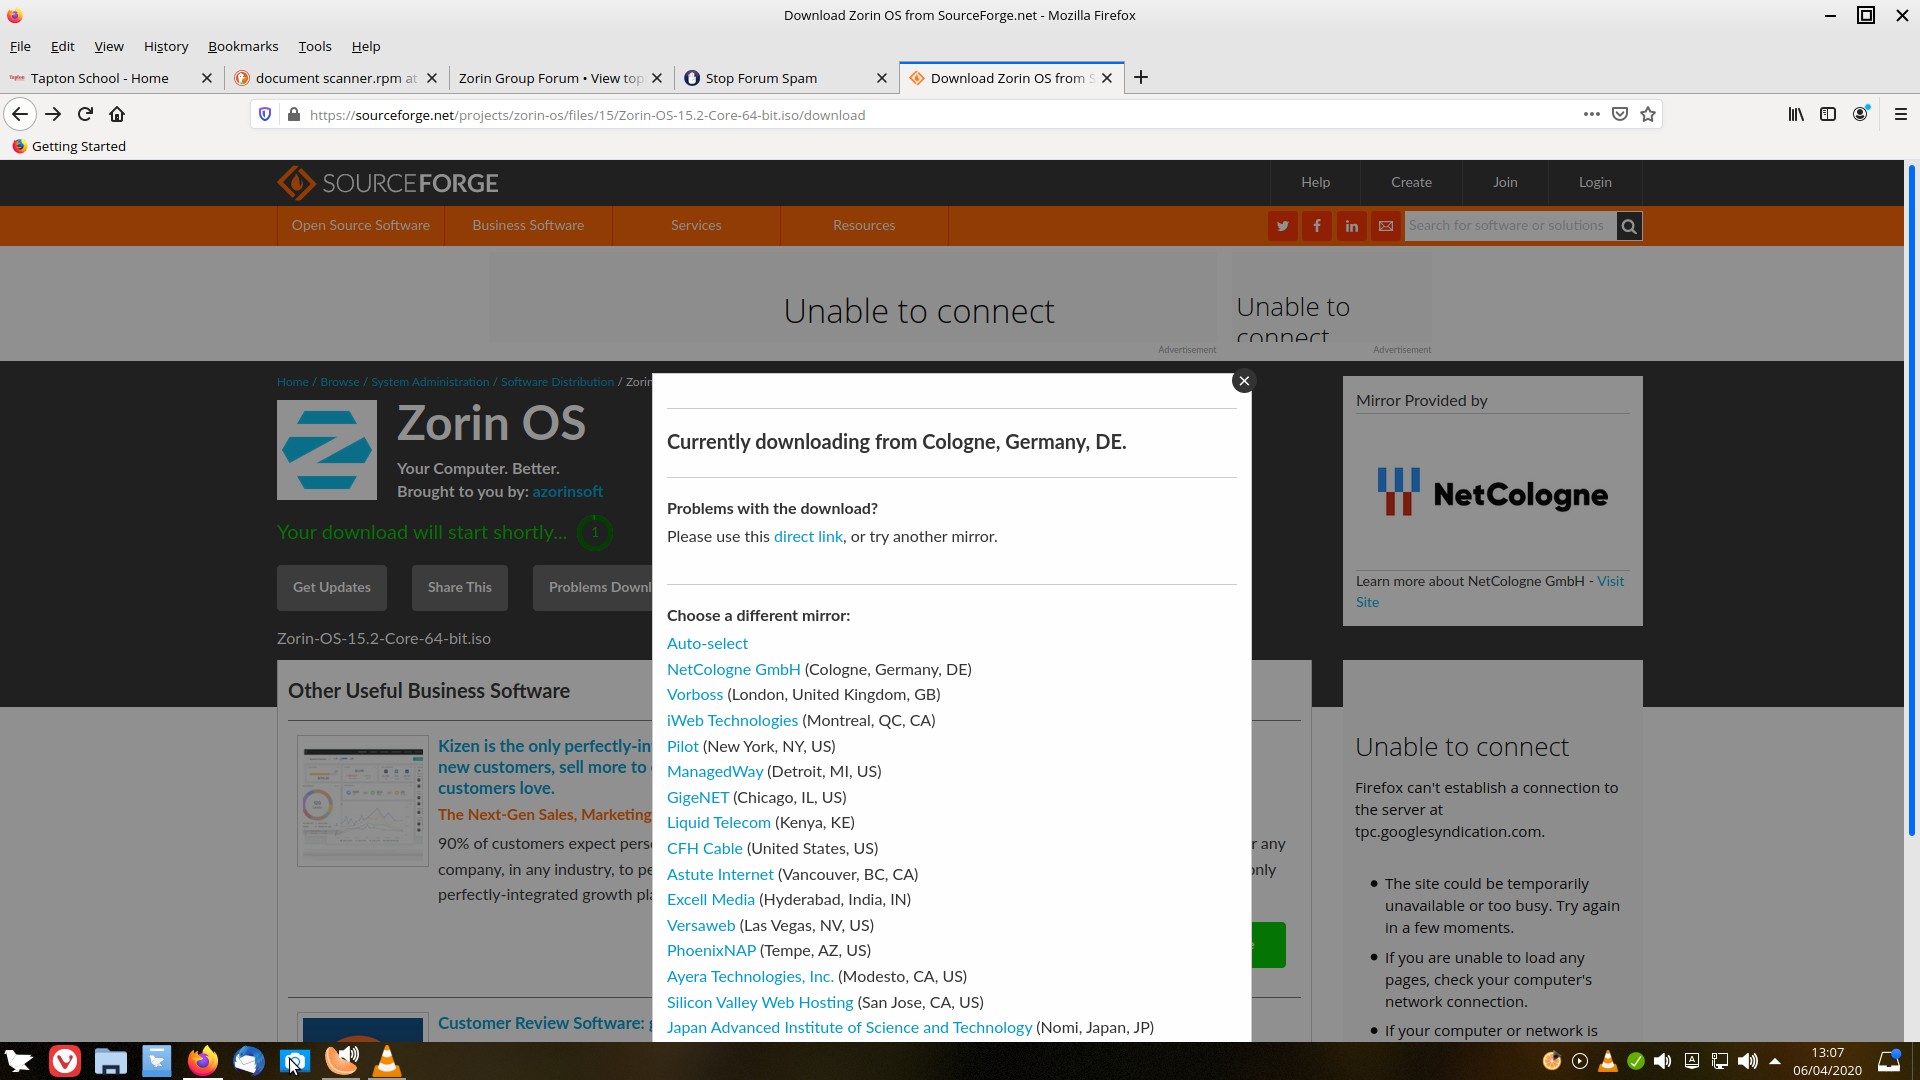Open the Getting Started bookmark
Screen dimensions: 1920x1080
(x=68, y=146)
